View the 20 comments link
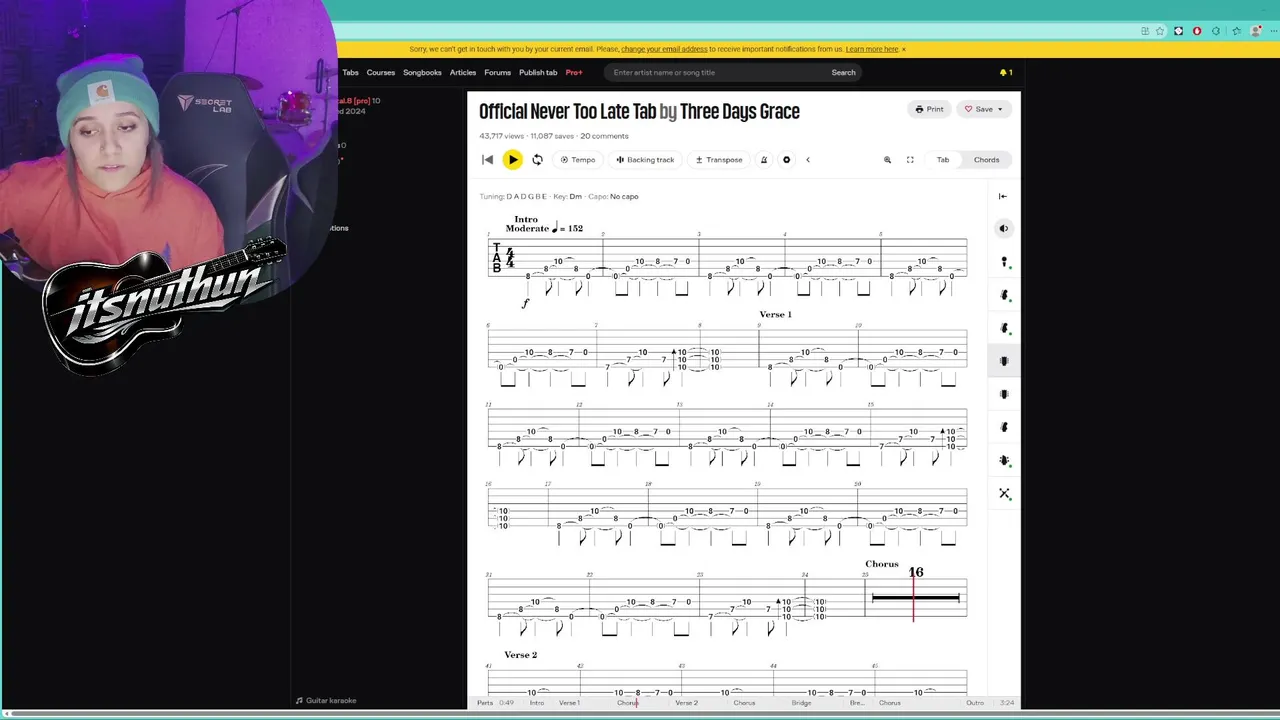 click(604, 136)
